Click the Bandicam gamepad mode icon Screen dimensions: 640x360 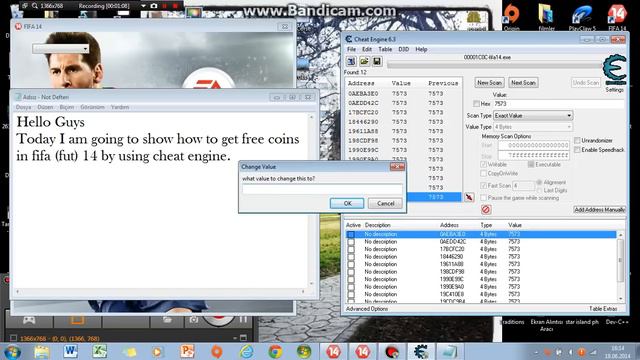pos(29,320)
